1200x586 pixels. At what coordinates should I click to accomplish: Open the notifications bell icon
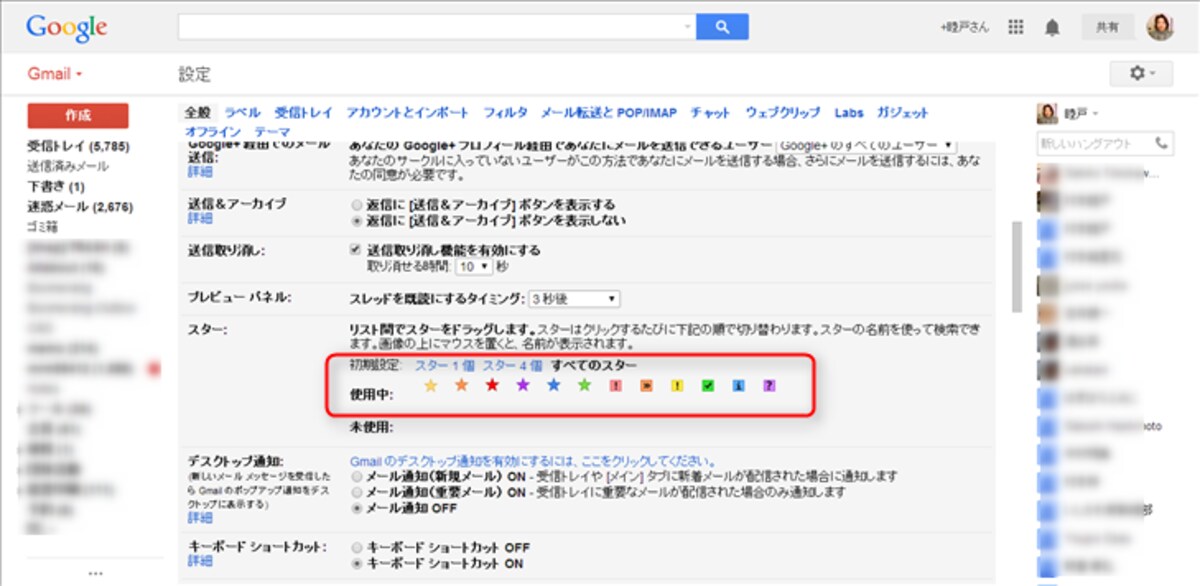coord(1052,27)
